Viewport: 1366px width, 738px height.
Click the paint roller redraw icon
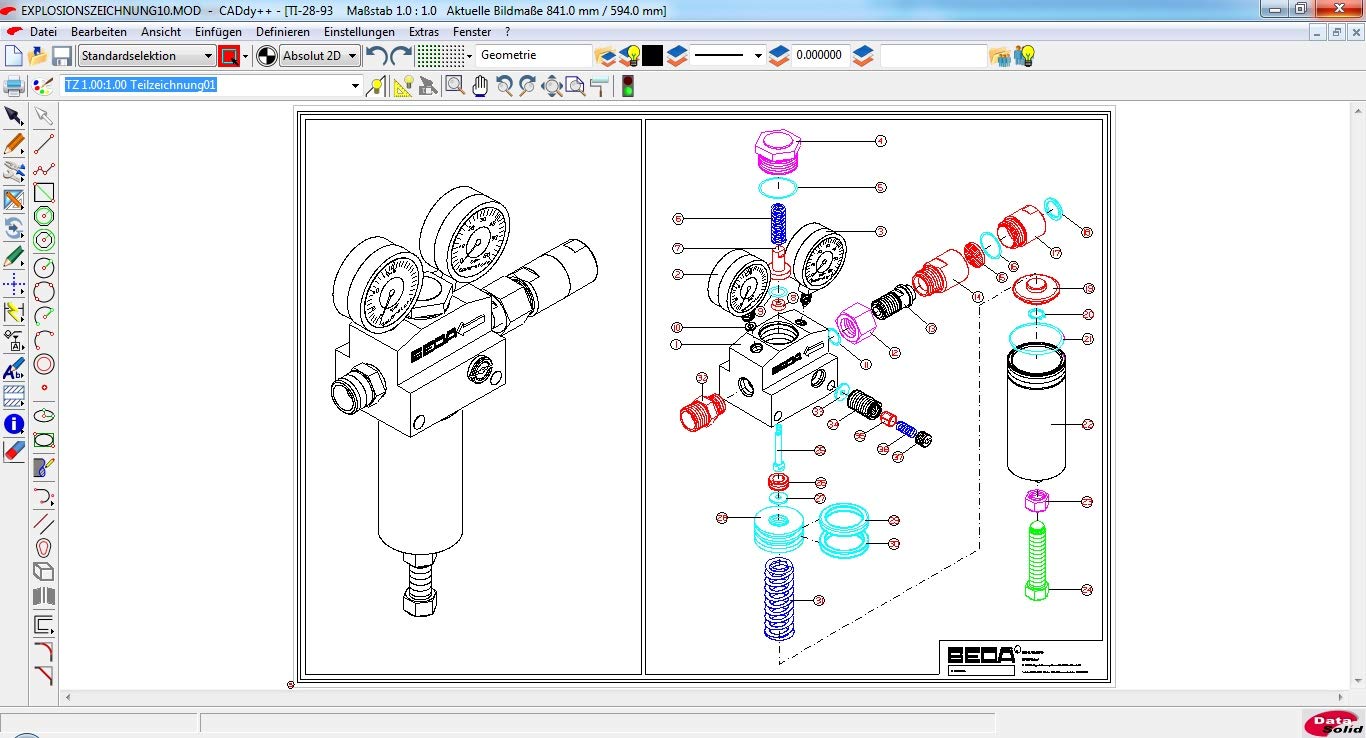click(x=600, y=86)
